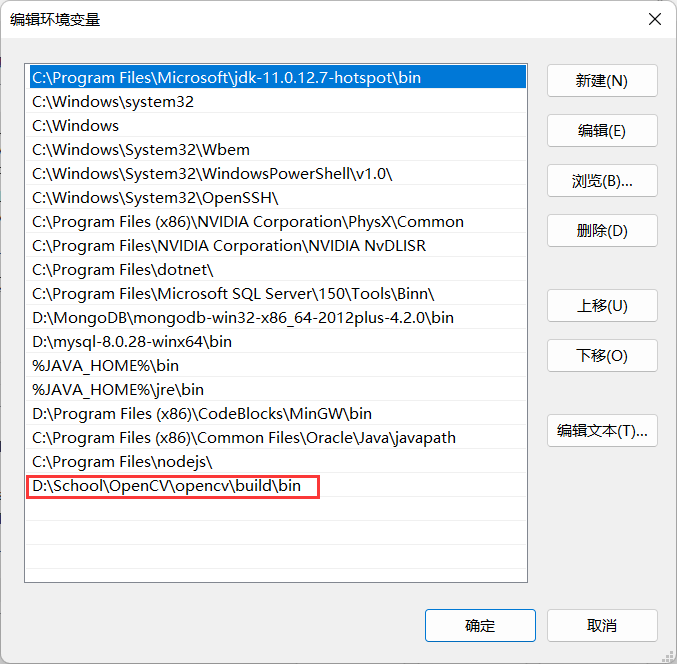The height and width of the screenshot is (664, 677).
Task: Select the NVIDIA NvDLISR path entry
Action: point(278,246)
